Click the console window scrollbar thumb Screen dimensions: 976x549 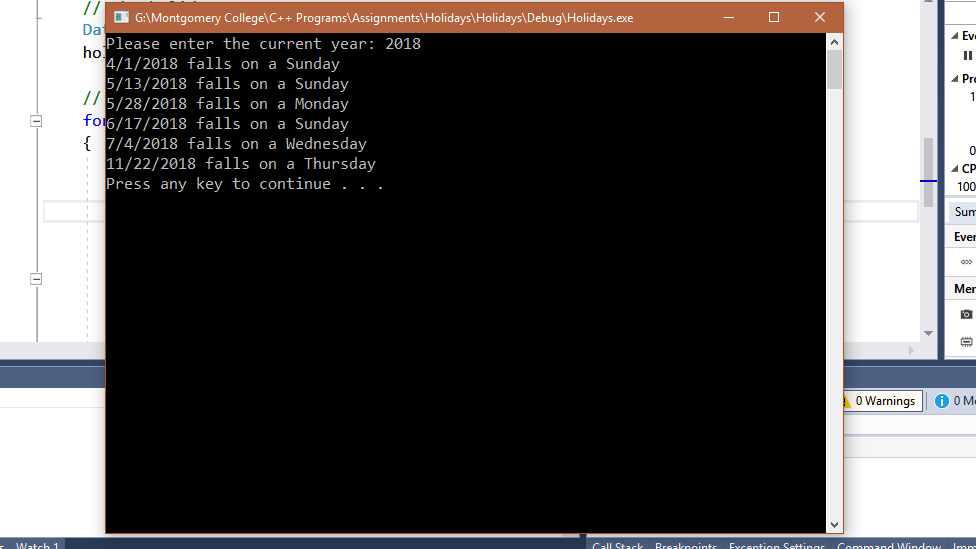click(x=835, y=69)
